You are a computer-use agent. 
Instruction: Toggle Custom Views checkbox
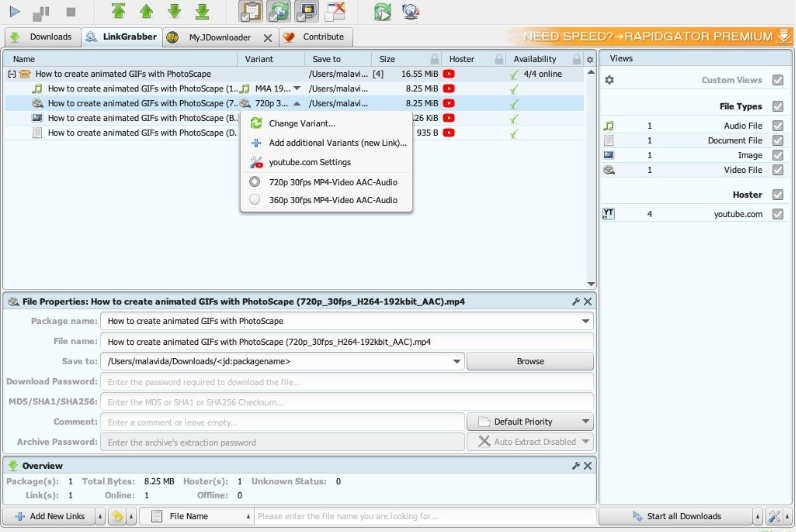(x=777, y=80)
